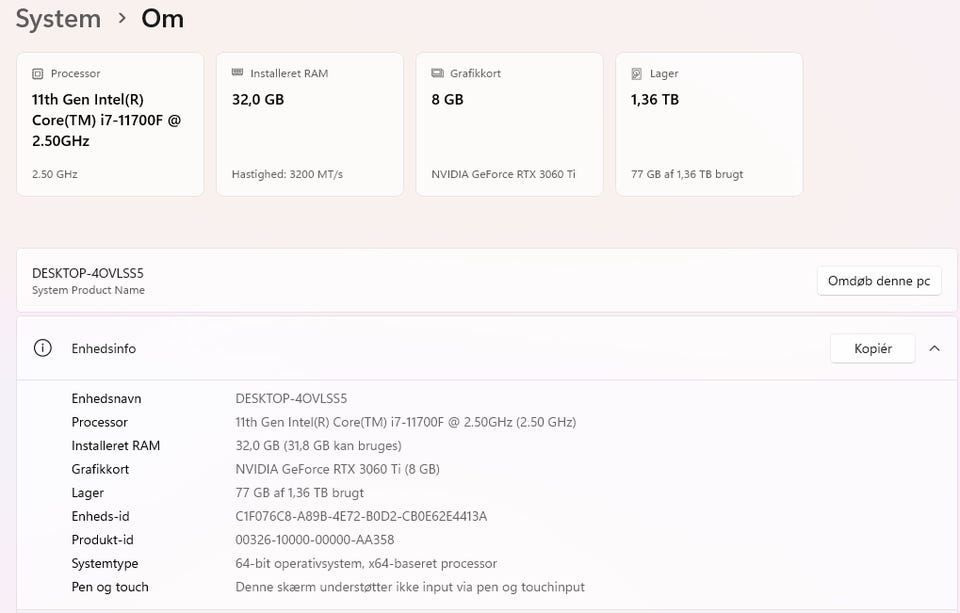Select the Pen og touch value text
This screenshot has width=960, height=613.
tap(410, 587)
